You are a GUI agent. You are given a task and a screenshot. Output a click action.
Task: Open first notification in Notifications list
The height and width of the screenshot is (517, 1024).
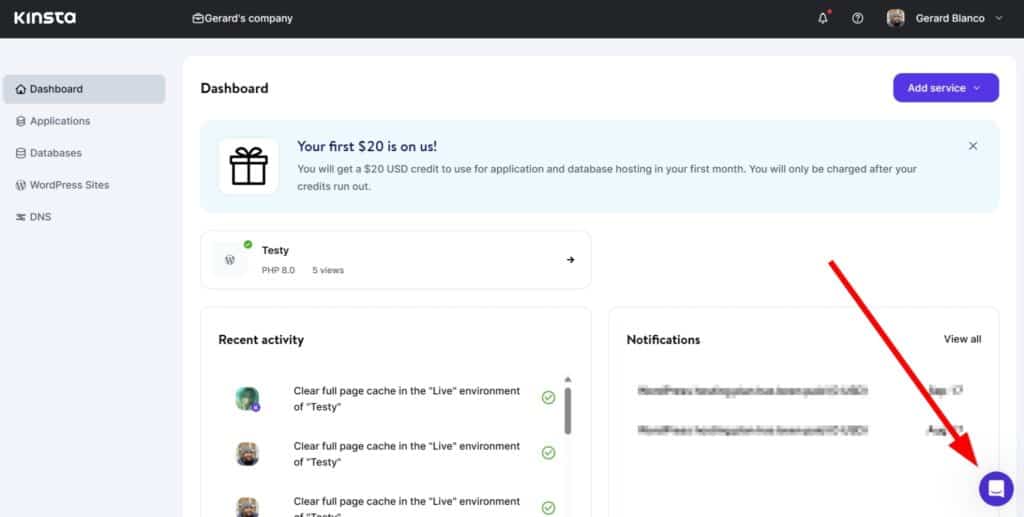pos(752,390)
